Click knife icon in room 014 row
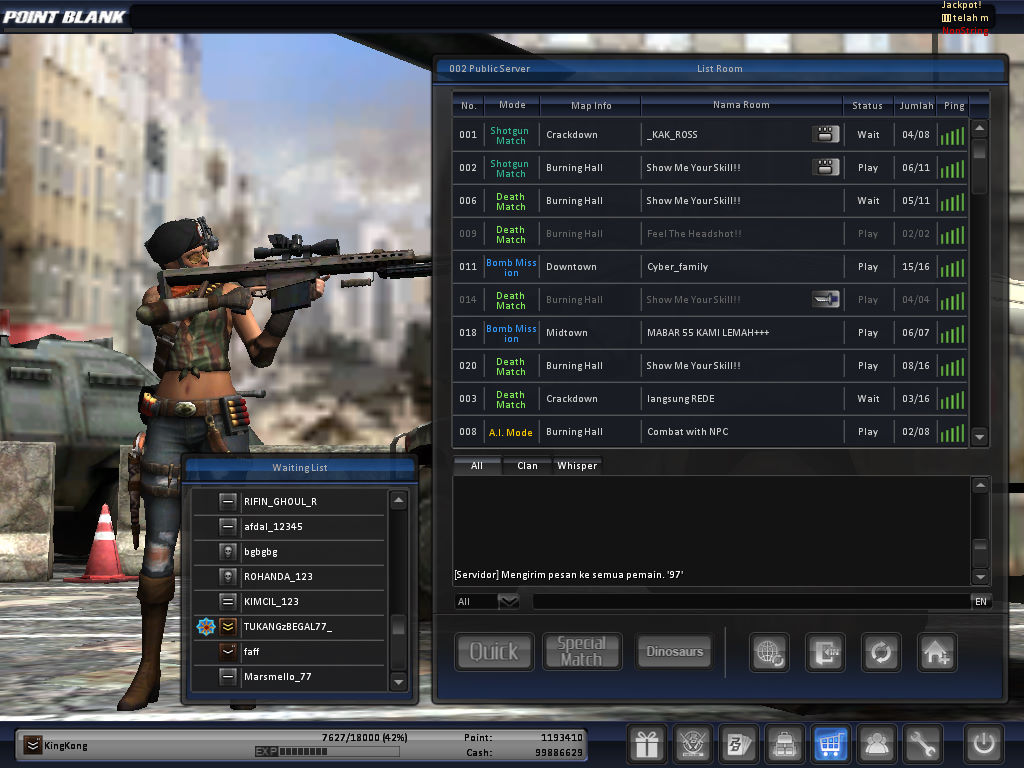The width and height of the screenshot is (1024, 768). (825, 299)
